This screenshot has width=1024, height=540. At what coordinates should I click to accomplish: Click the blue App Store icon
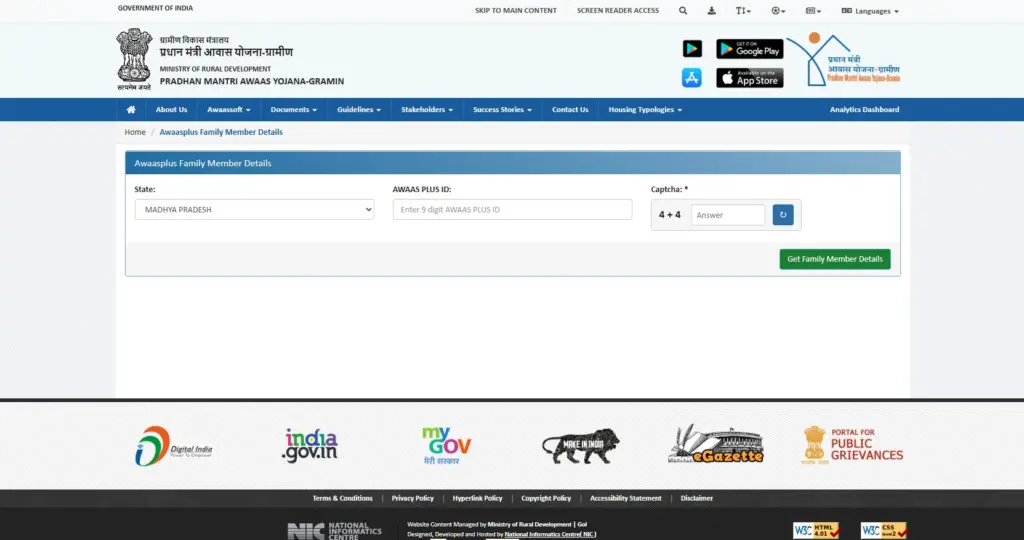click(692, 78)
